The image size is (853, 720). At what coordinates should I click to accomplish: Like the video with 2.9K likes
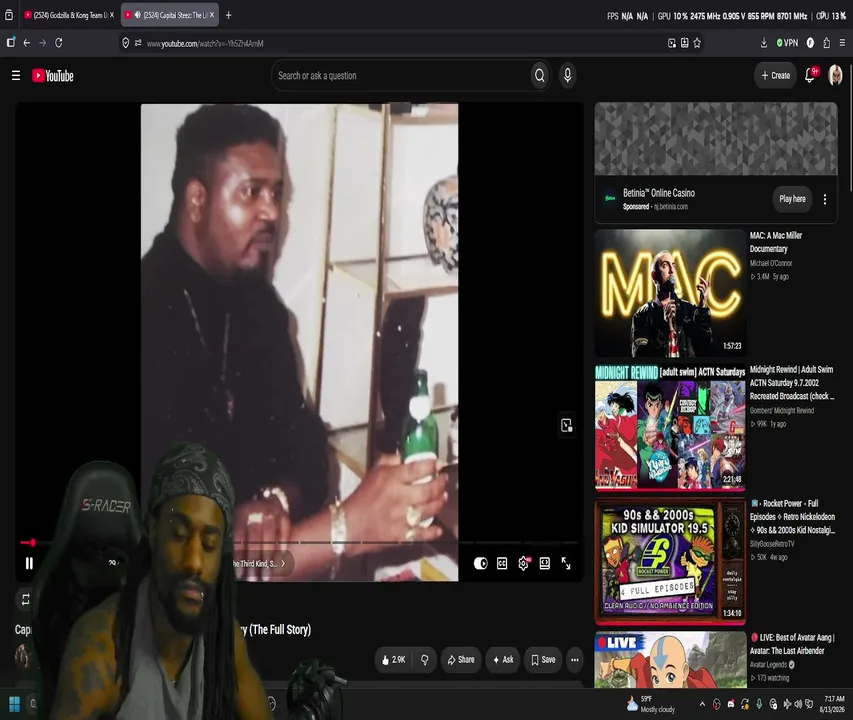coord(393,660)
